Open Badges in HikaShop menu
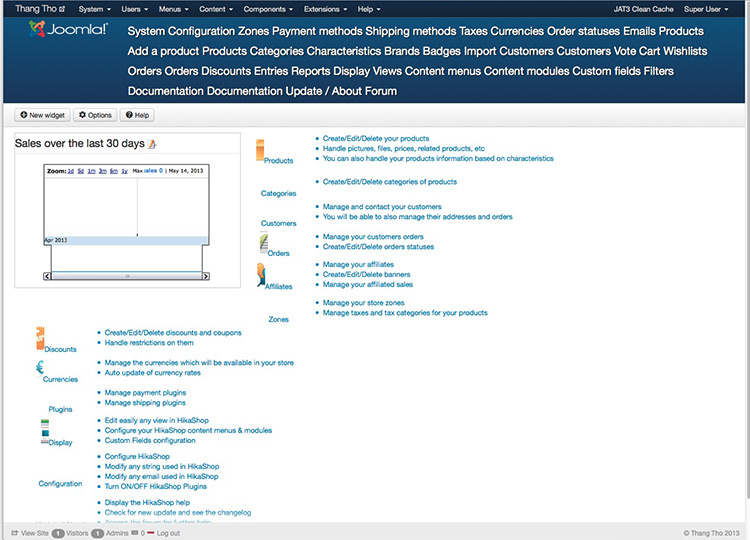 pos(441,51)
